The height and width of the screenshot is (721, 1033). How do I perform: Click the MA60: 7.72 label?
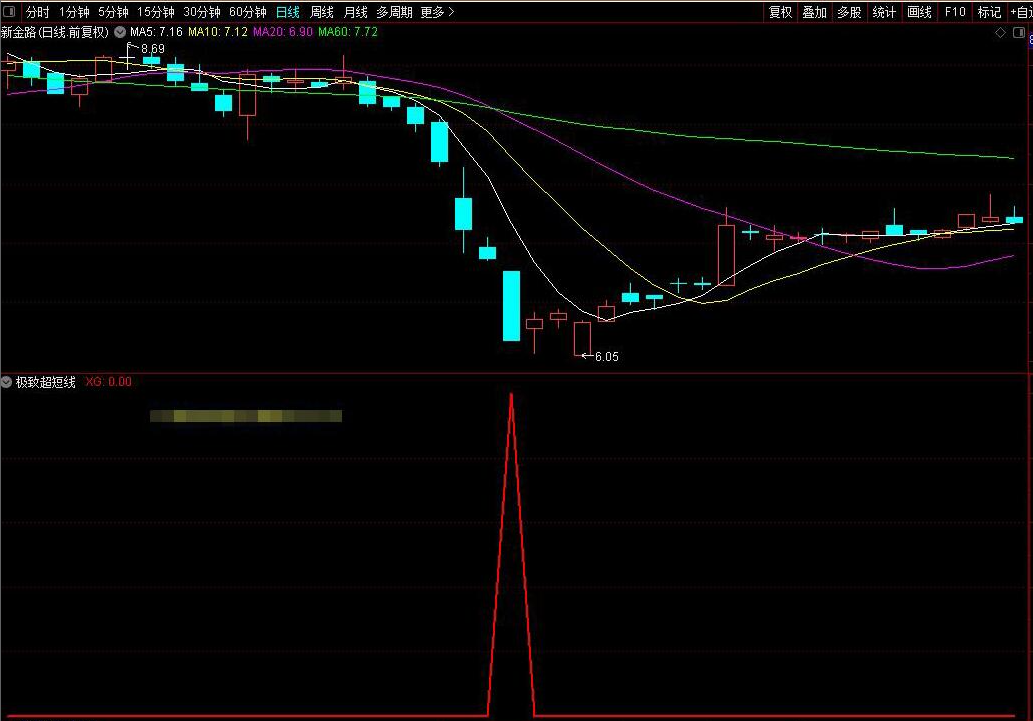point(348,32)
